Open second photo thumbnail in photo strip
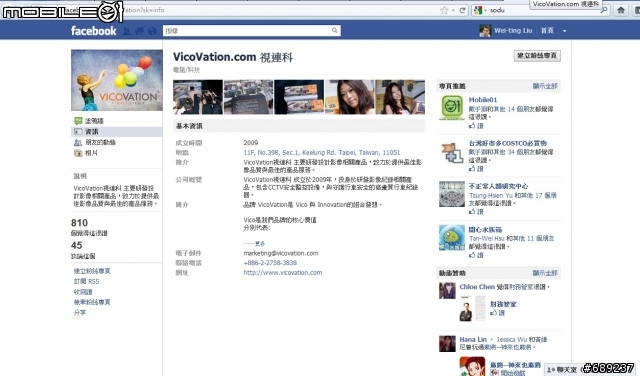The width and height of the screenshot is (640, 376). 248,97
